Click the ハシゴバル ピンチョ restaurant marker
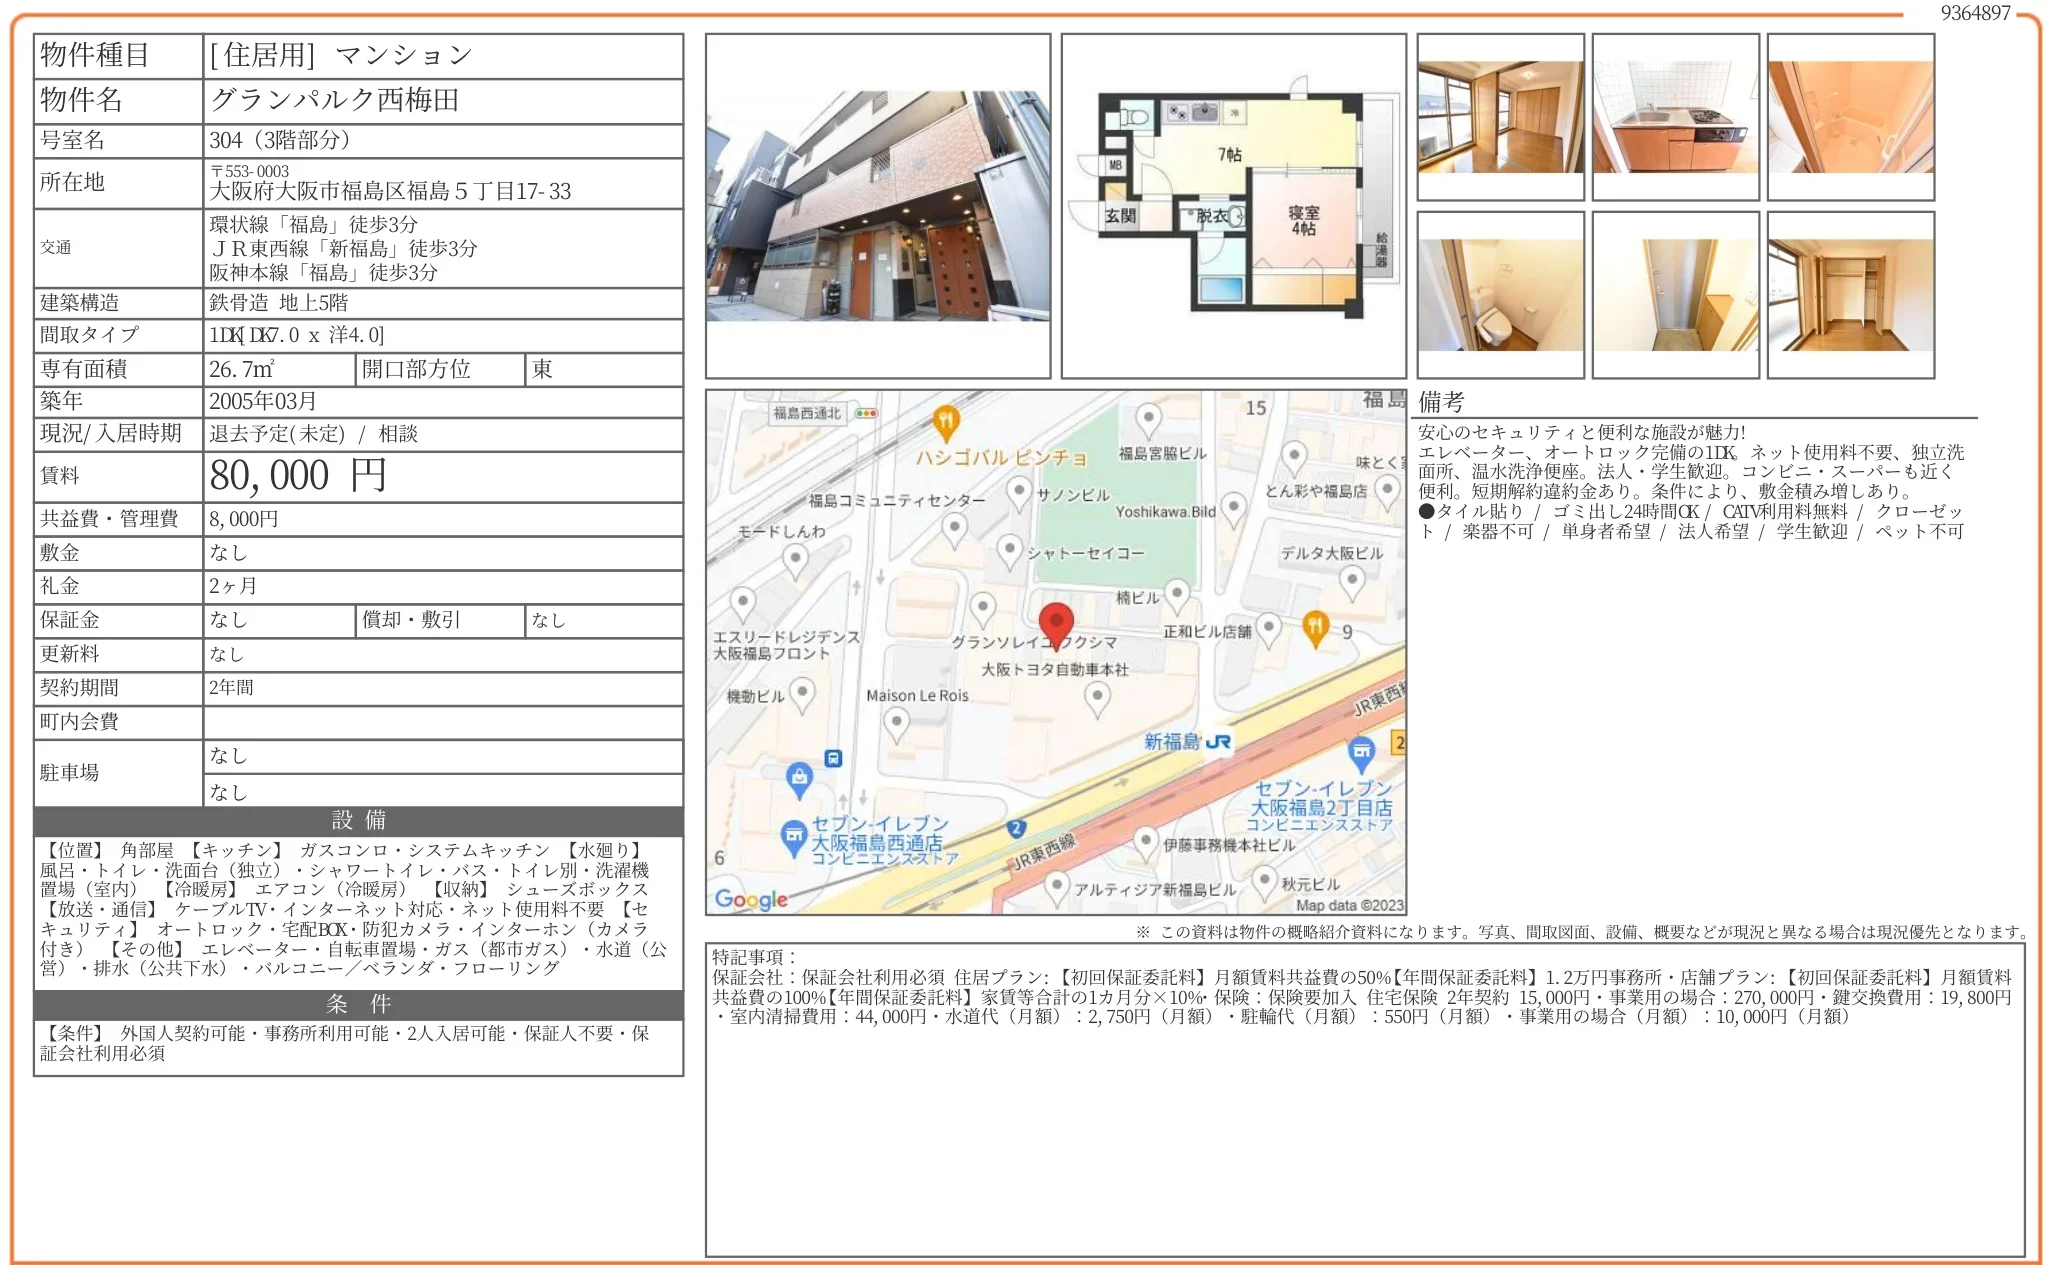The height and width of the screenshot is (1265, 2056). tap(946, 422)
